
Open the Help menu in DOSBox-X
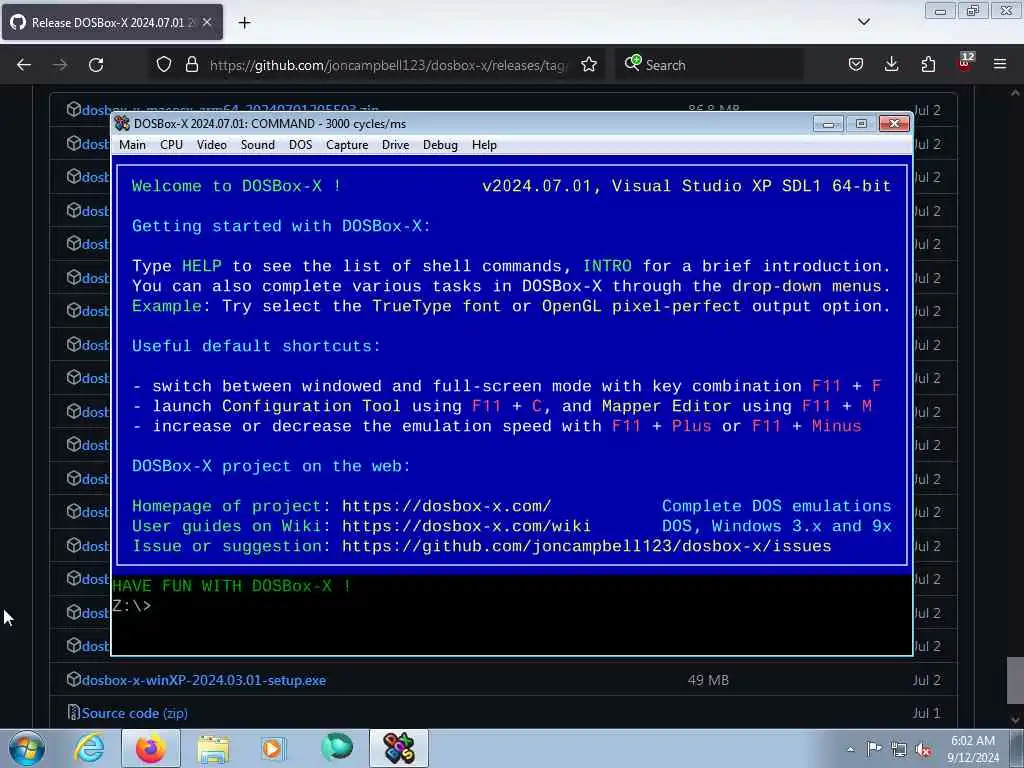point(484,145)
